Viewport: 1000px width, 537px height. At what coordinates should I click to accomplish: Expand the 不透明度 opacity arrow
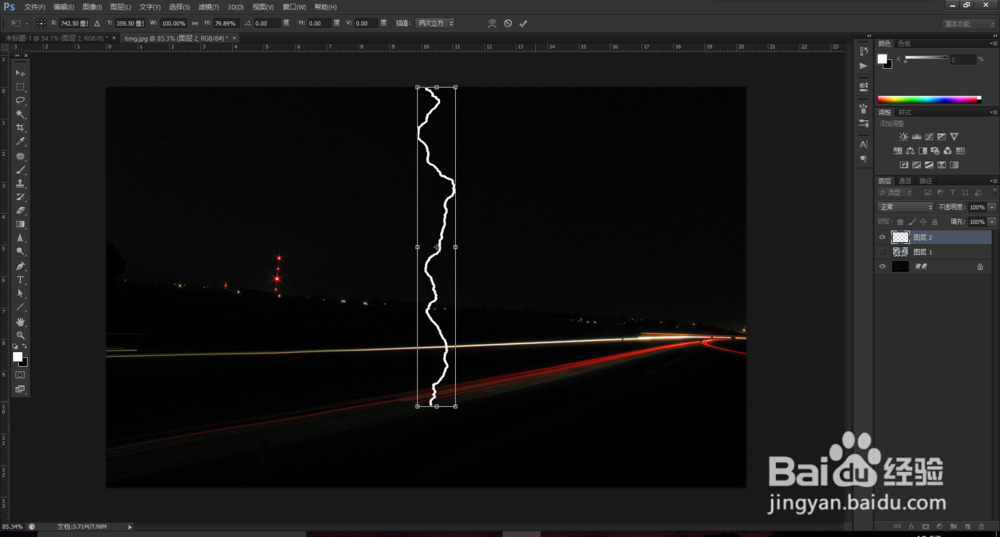[x=992, y=207]
